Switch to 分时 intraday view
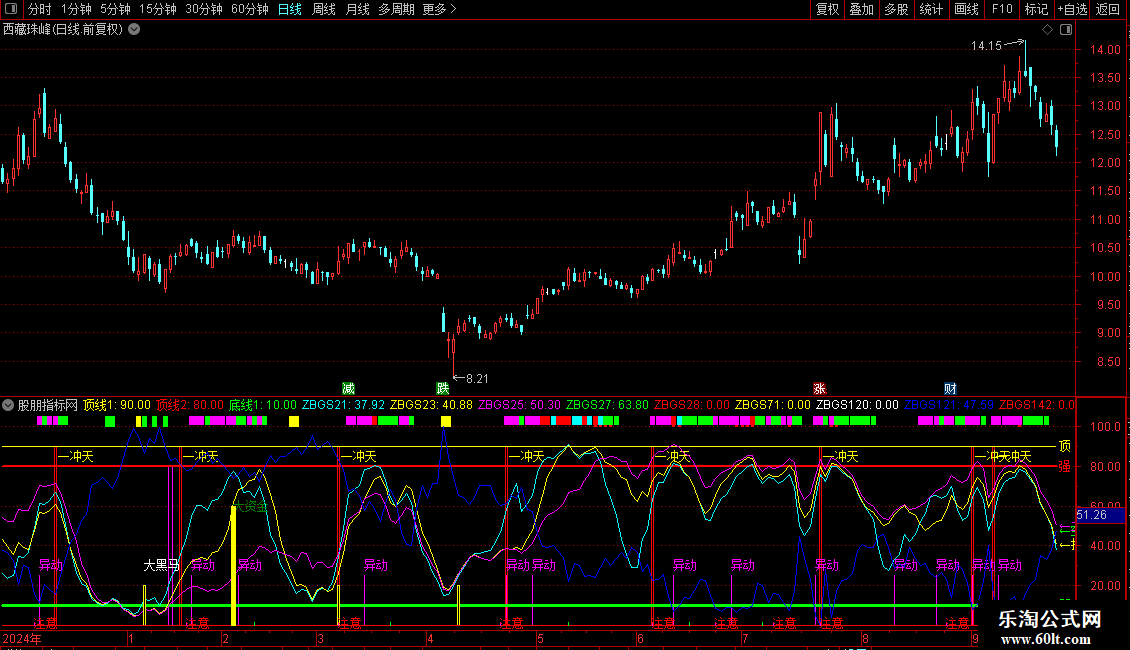Screen dimensions: 1130x650 tap(40, 9)
